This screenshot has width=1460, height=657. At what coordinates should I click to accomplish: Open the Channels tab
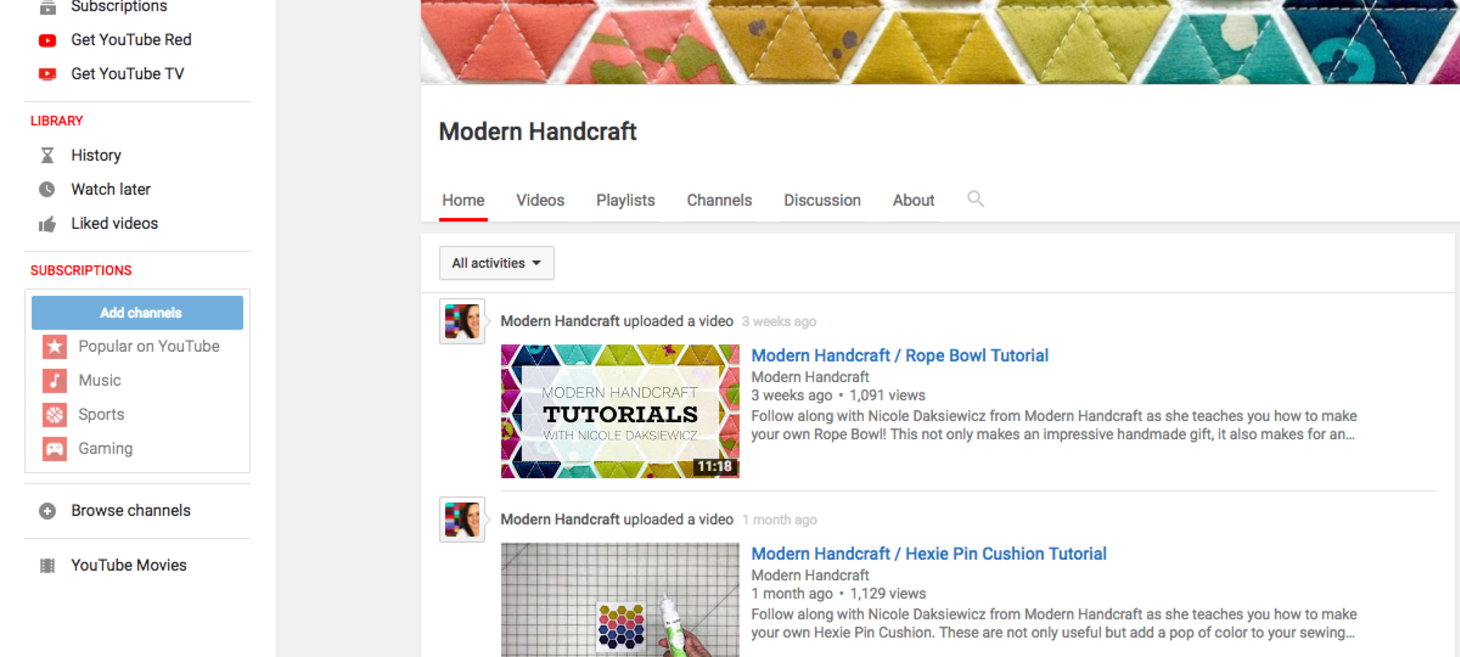pyautogui.click(x=719, y=200)
